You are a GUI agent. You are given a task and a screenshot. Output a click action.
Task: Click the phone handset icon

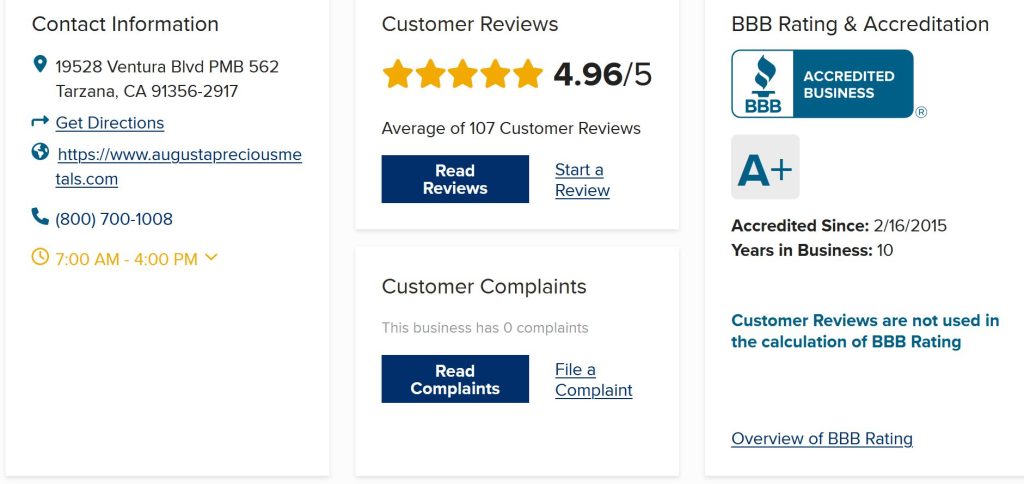tap(40, 216)
